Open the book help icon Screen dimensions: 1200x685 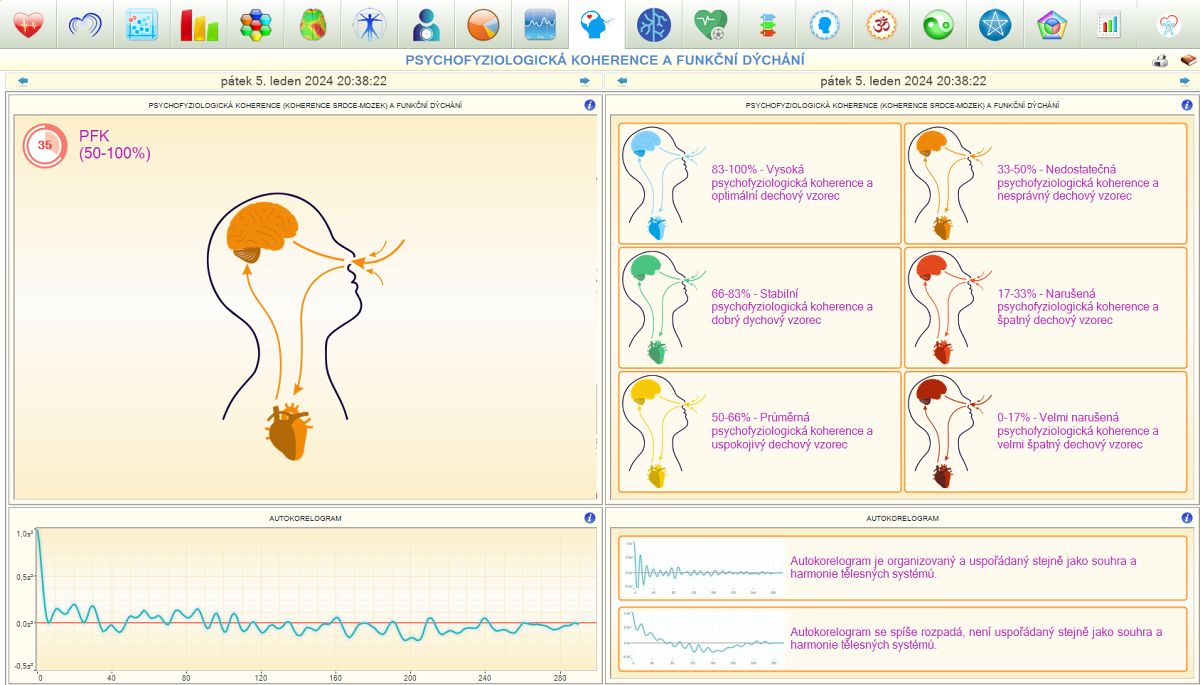1187,61
